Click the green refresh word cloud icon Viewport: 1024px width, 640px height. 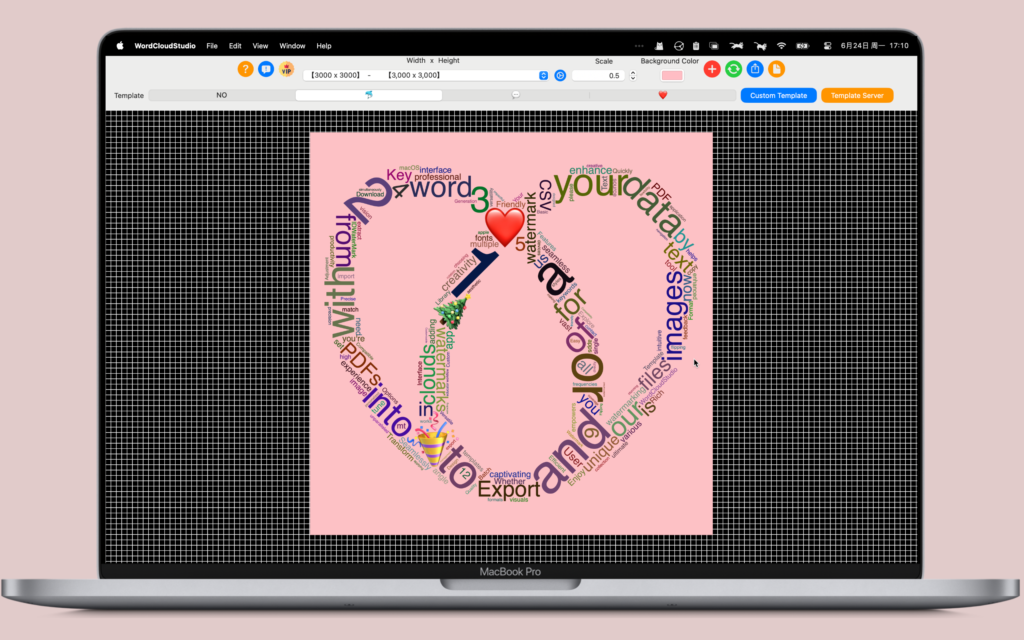point(733,69)
